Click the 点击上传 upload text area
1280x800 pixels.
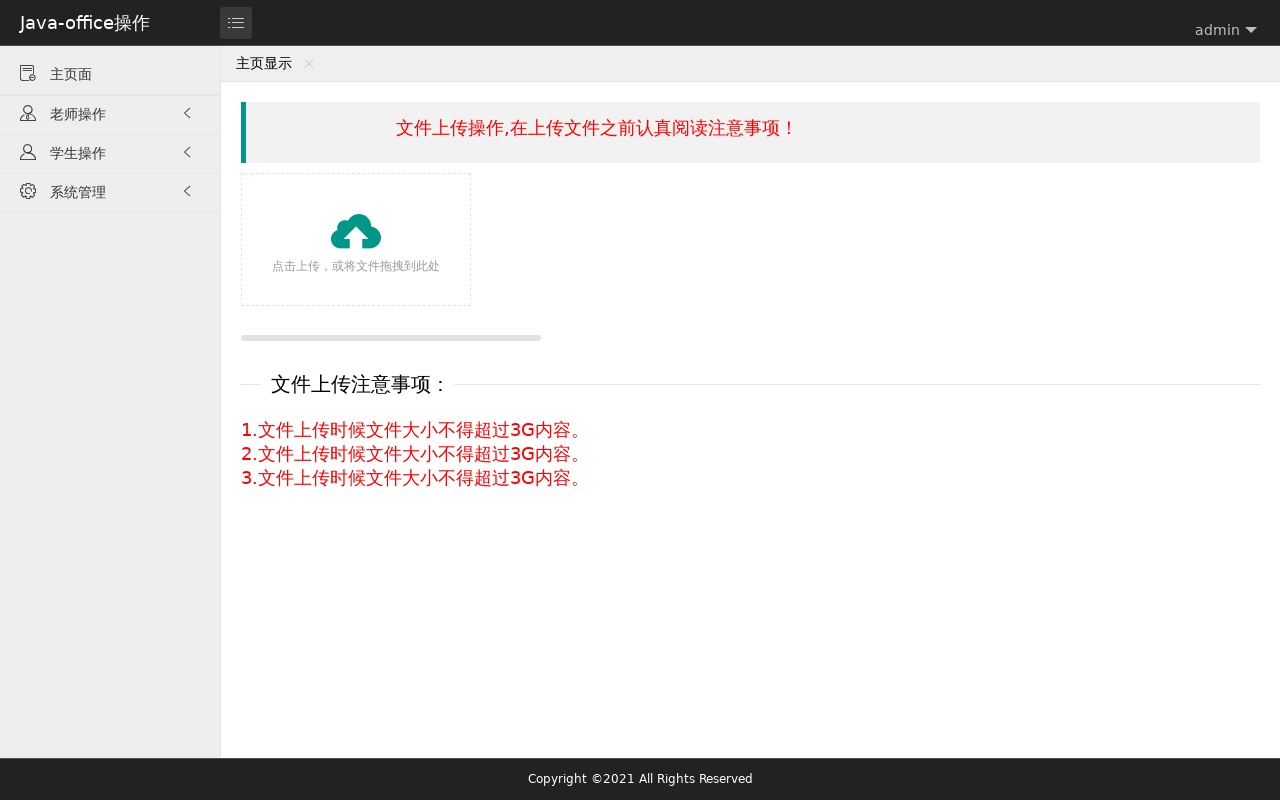point(356,266)
